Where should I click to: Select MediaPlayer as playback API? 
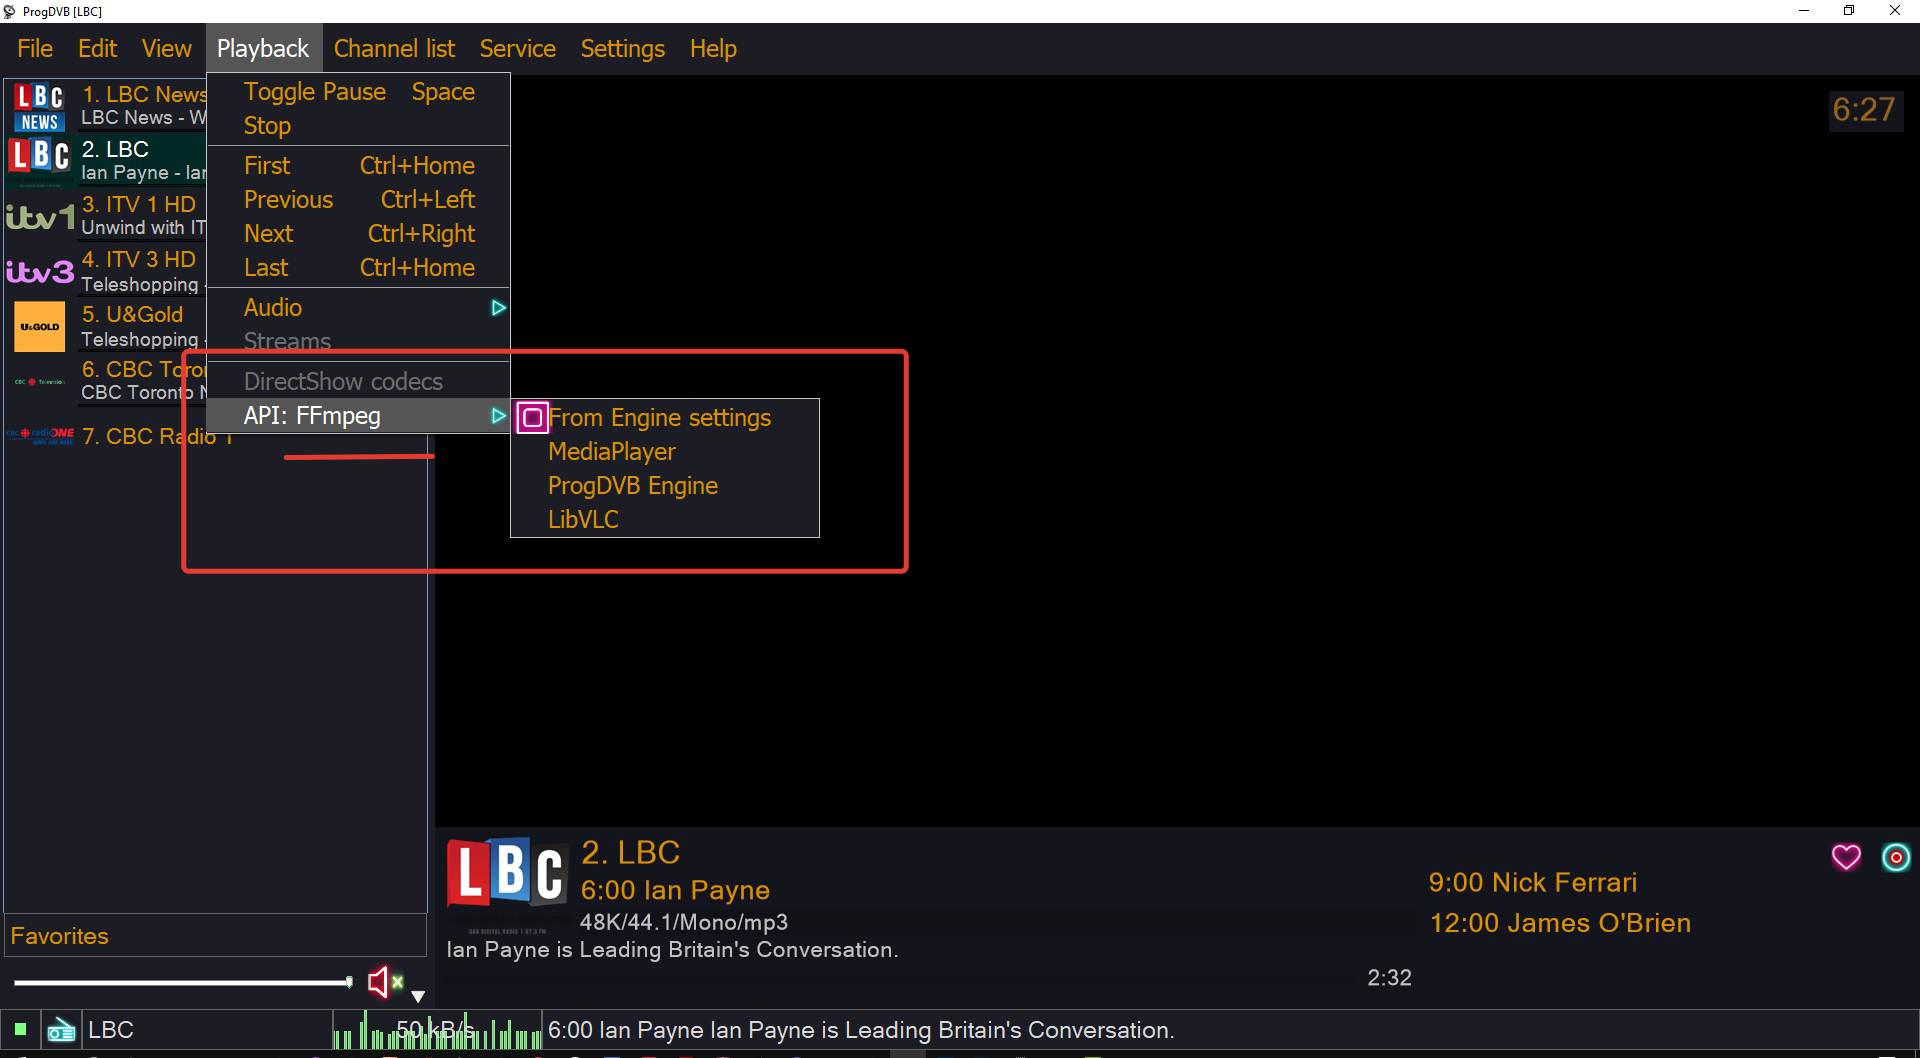coord(611,452)
